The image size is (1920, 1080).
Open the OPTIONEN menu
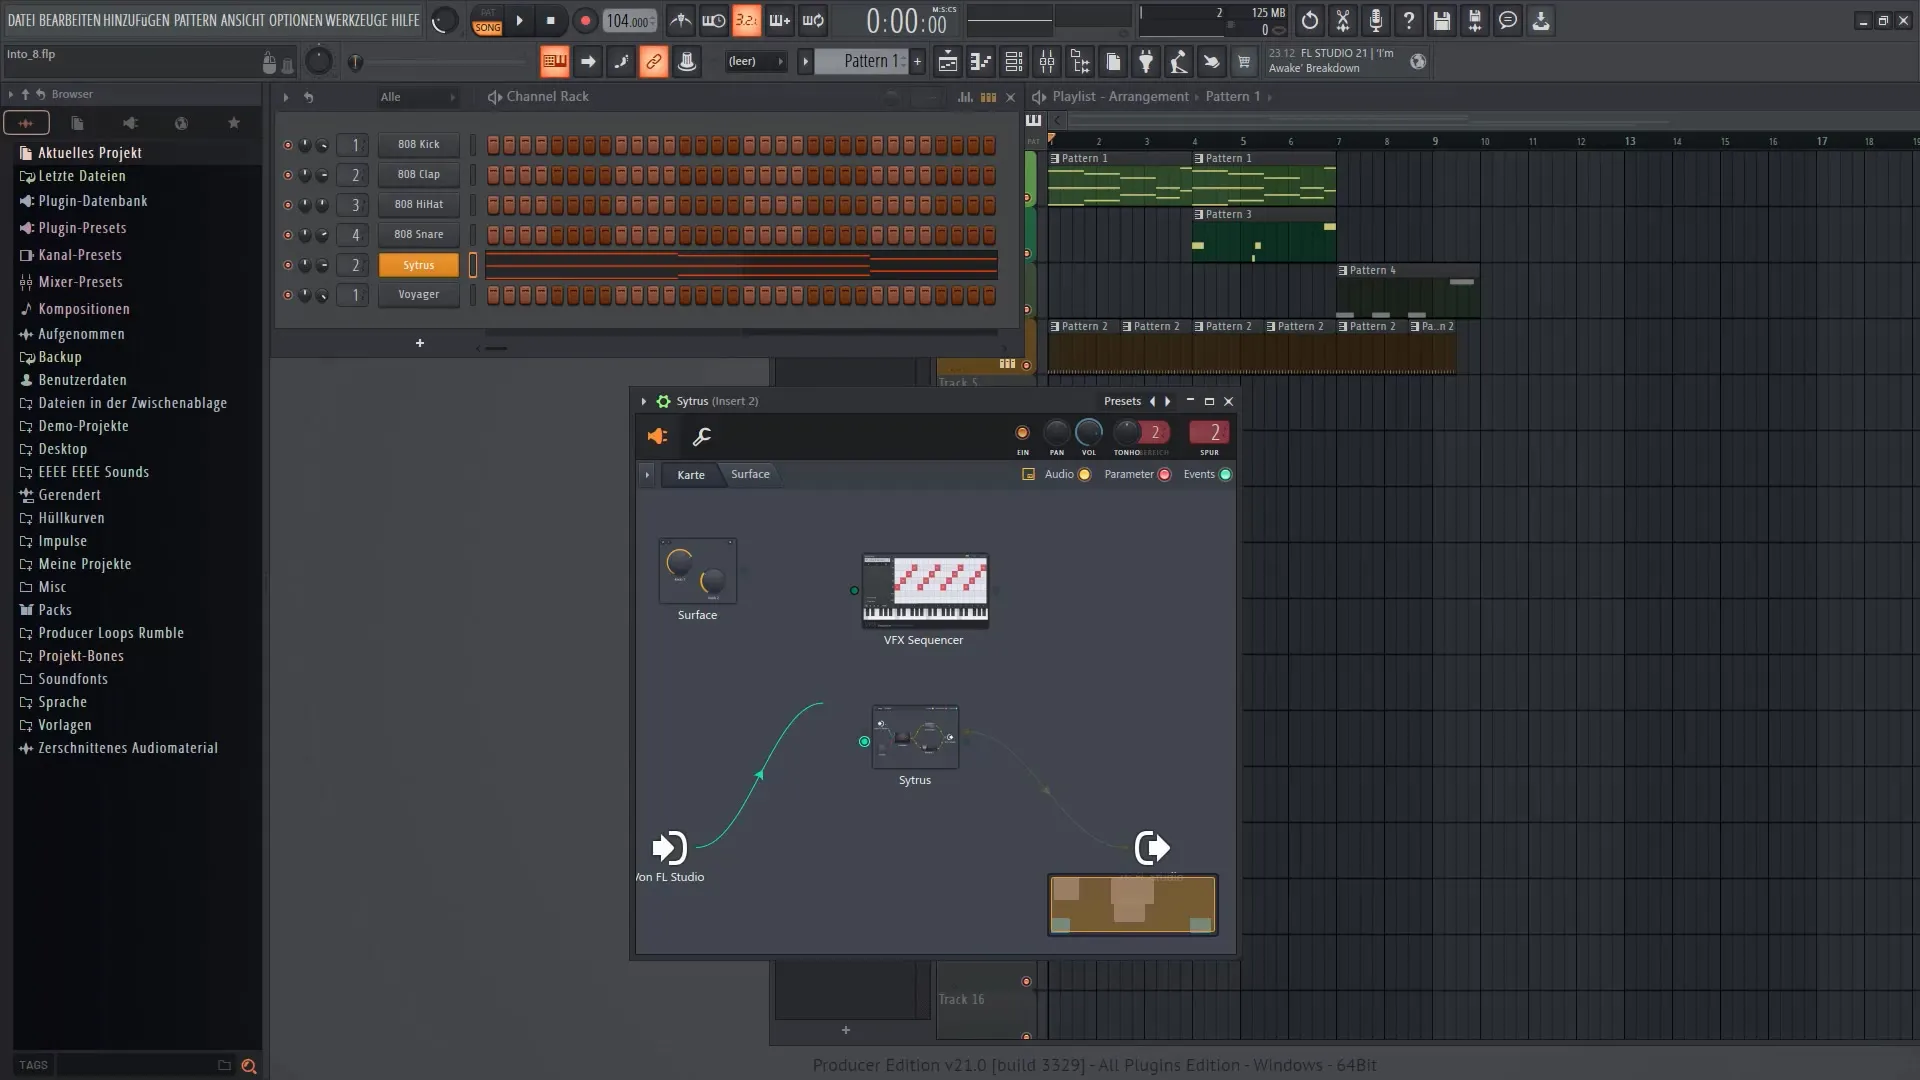pyautogui.click(x=295, y=20)
